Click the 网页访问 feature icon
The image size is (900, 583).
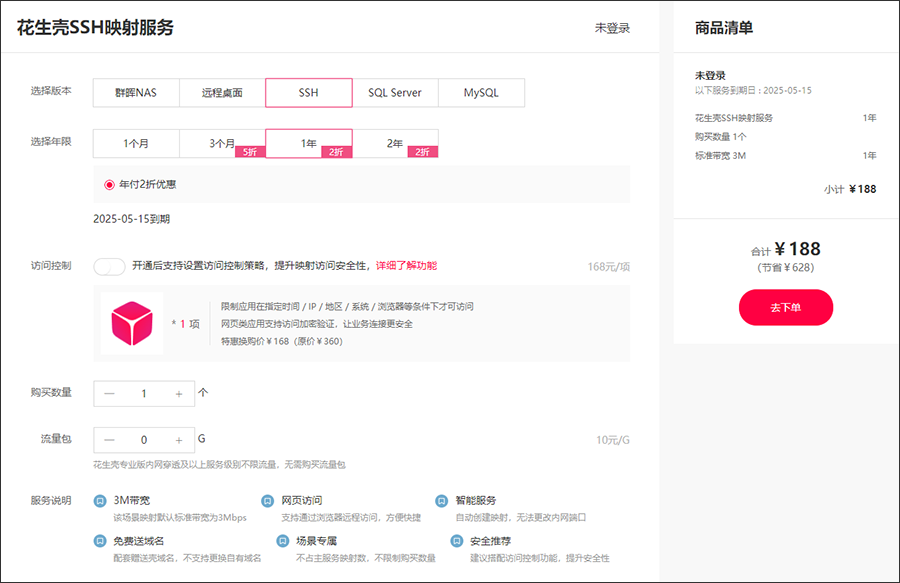pyautogui.click(x=267, y=501)
